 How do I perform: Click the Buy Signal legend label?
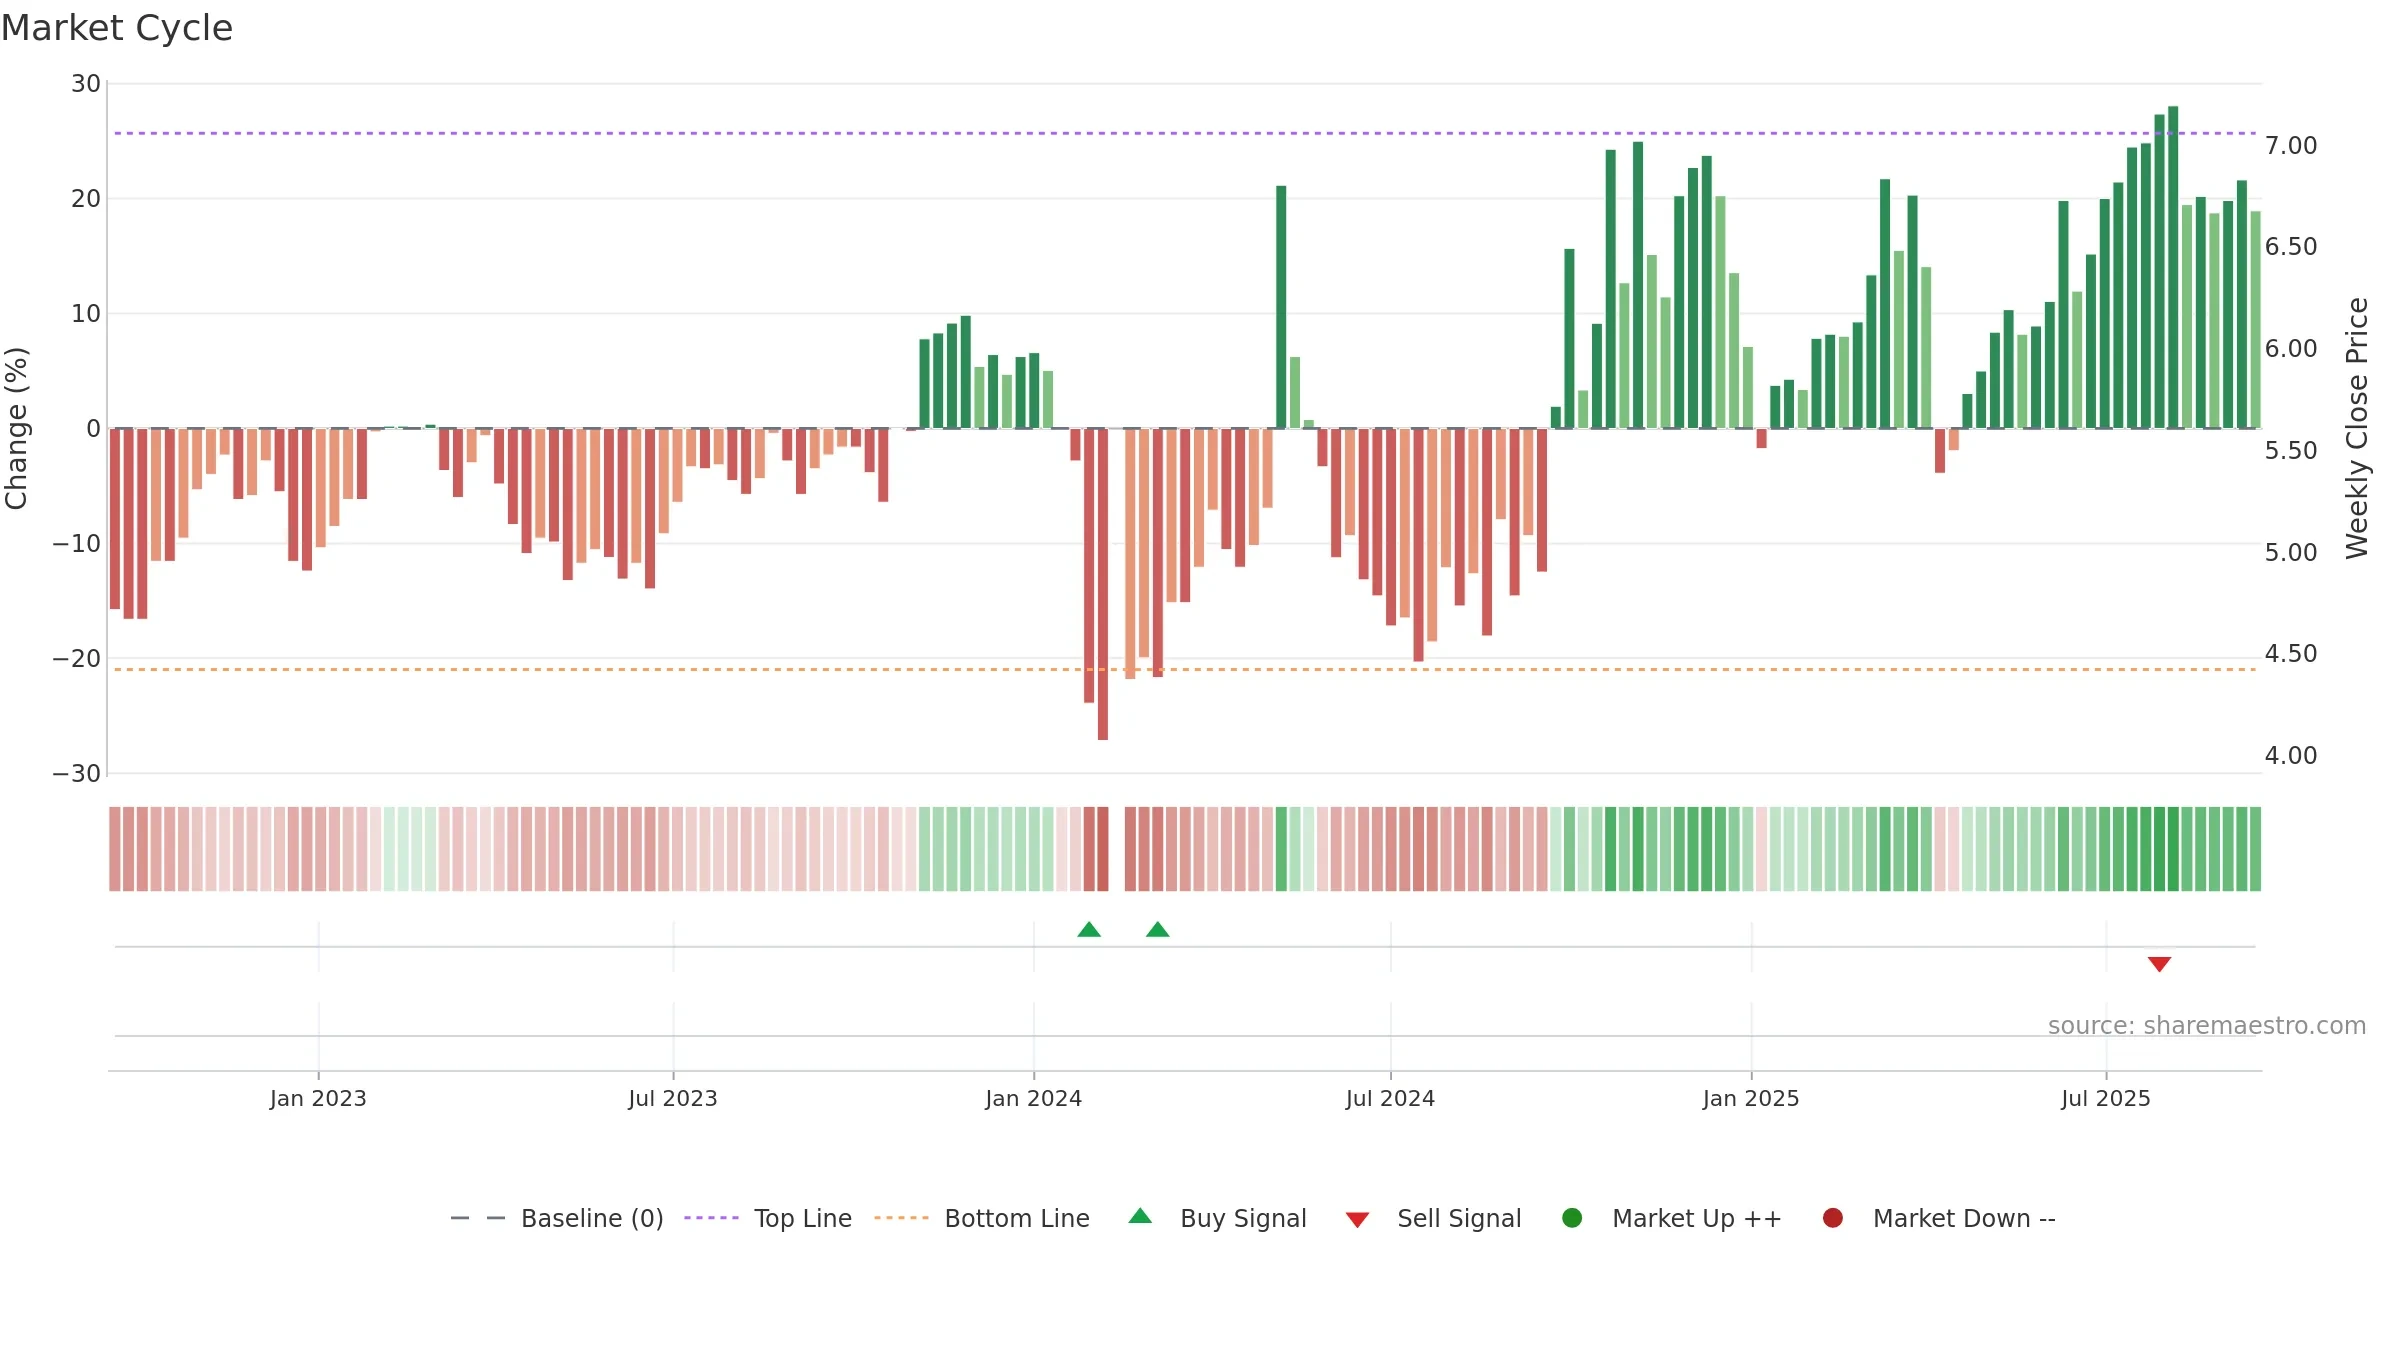tap(1243, 1218)
